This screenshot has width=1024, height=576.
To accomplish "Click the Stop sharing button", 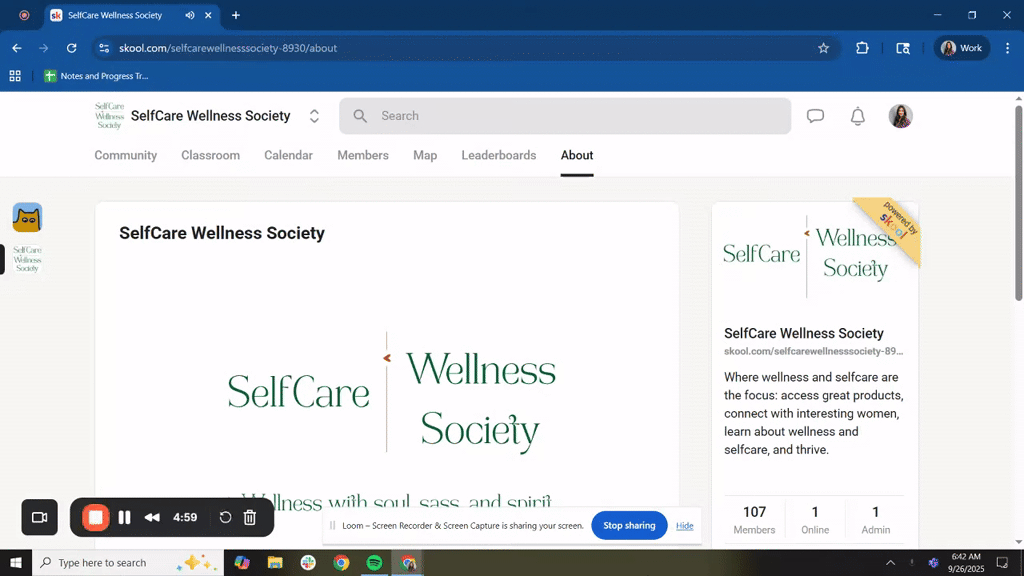I will (x=629, y=526).
